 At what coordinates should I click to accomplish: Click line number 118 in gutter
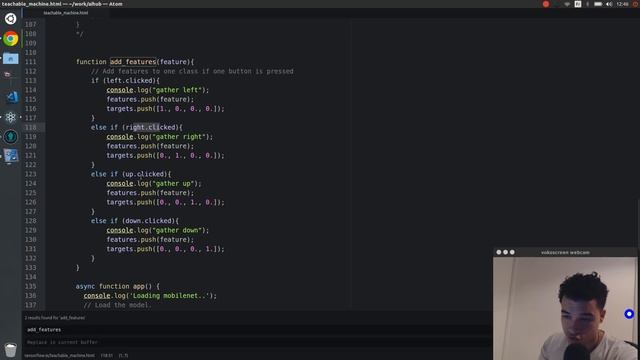[x=31, y=127]
